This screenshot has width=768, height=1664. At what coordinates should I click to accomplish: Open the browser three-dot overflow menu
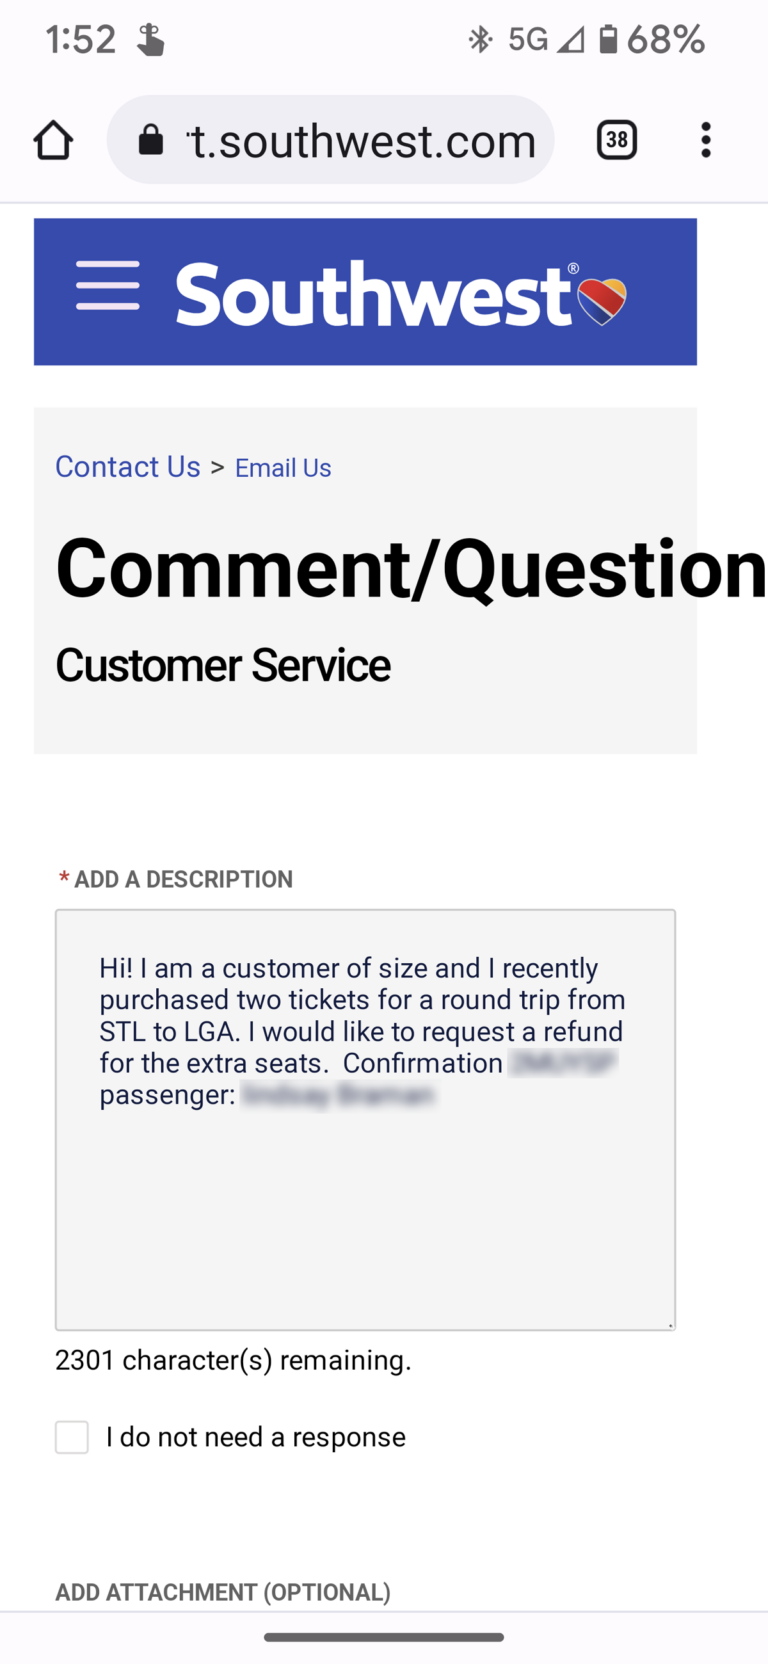(706, 140)
